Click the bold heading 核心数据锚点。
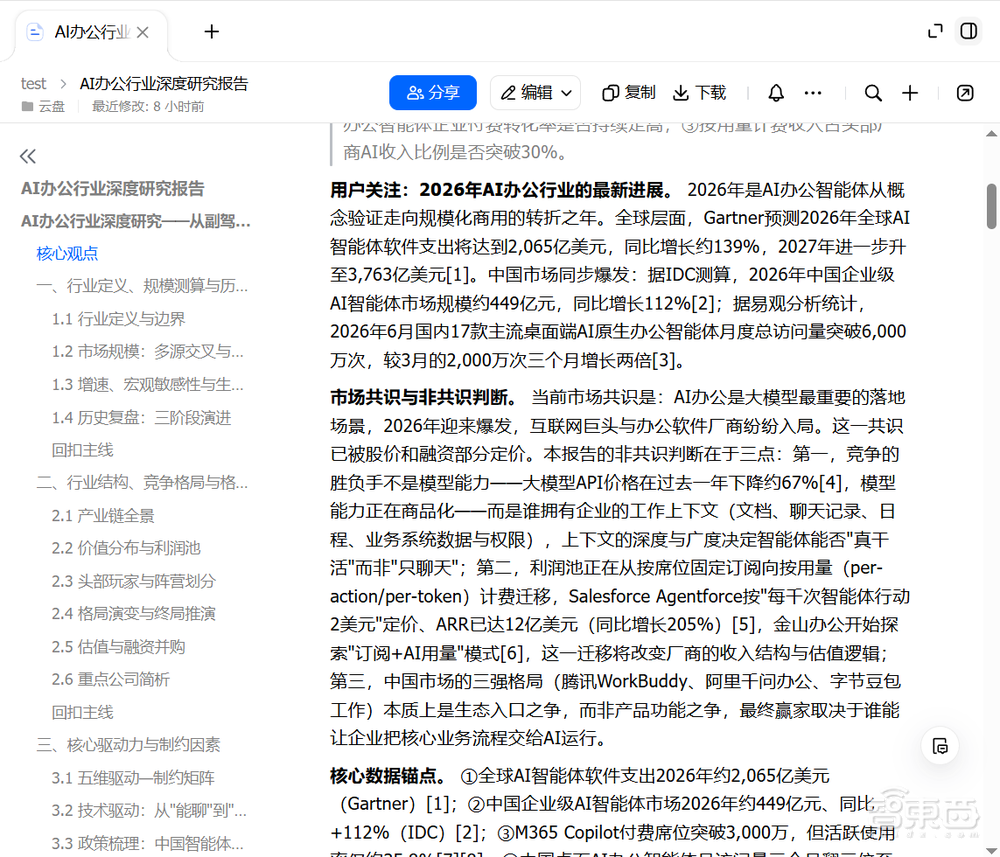 coord(388,776)
